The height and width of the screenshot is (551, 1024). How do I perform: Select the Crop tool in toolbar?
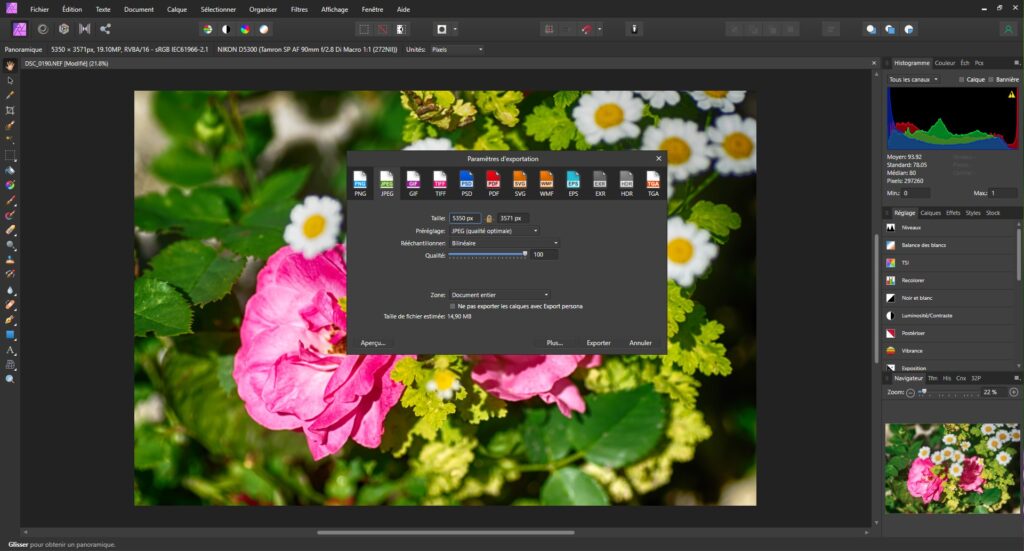[10, 110]
